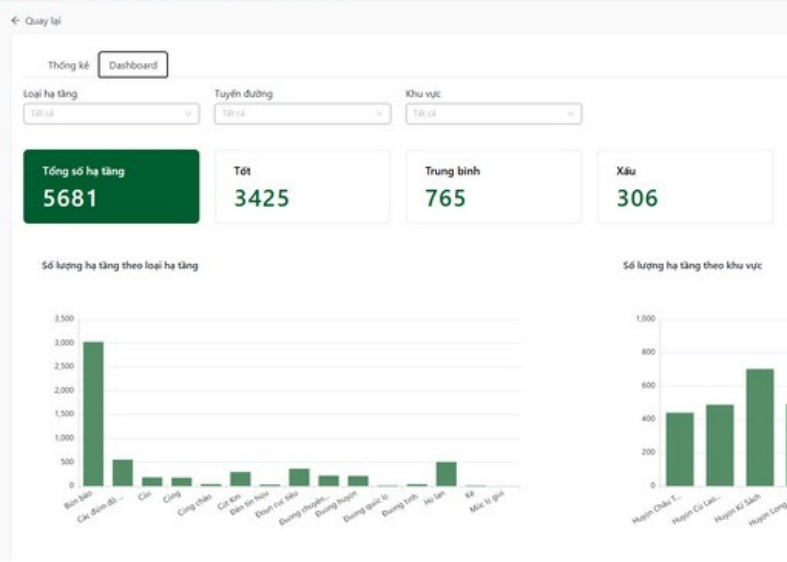
Task: Click the Quay lại back link
Action: tap(42, 20)
